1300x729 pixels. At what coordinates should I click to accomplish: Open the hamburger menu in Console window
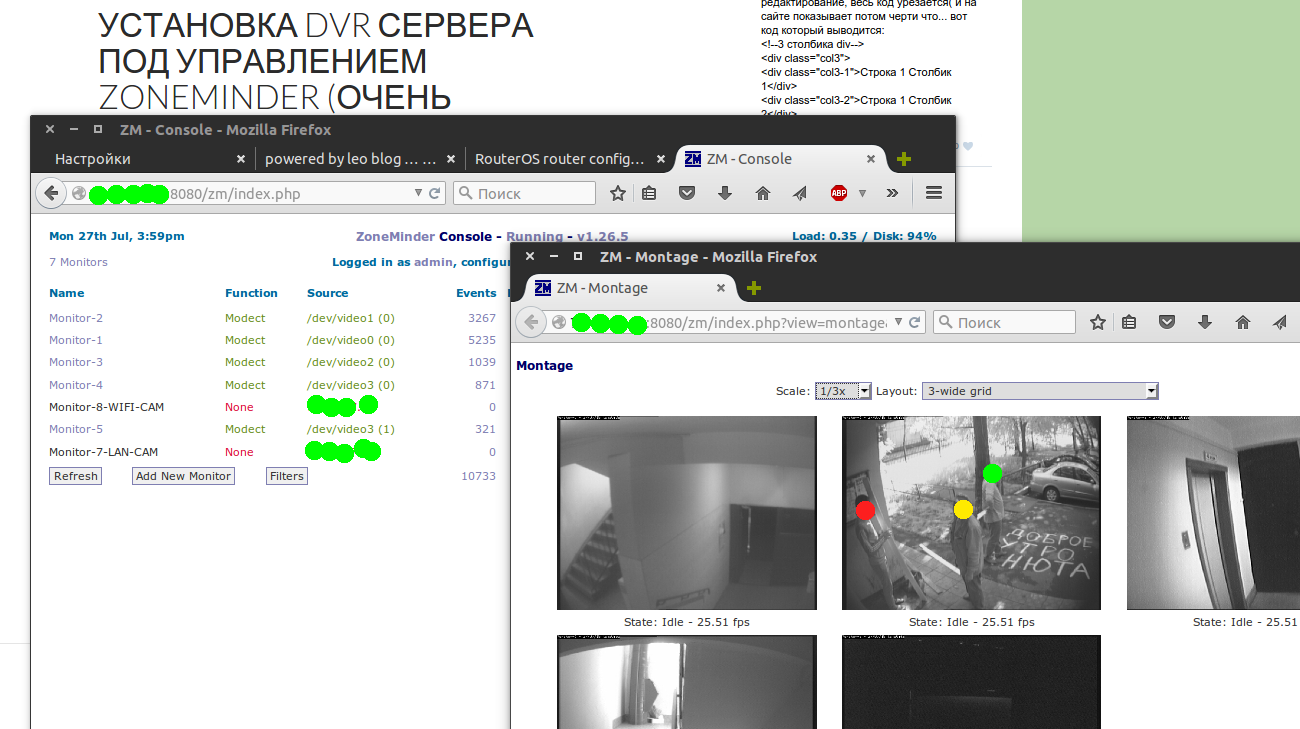tap(933, 193)
